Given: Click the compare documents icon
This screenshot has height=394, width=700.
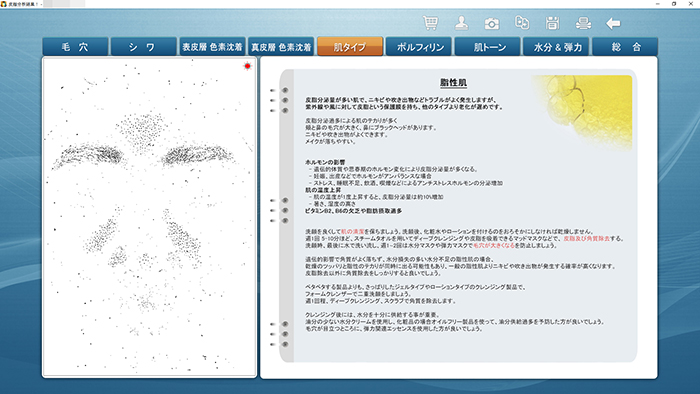Looking at the screenshot, I should coord(522,23).
